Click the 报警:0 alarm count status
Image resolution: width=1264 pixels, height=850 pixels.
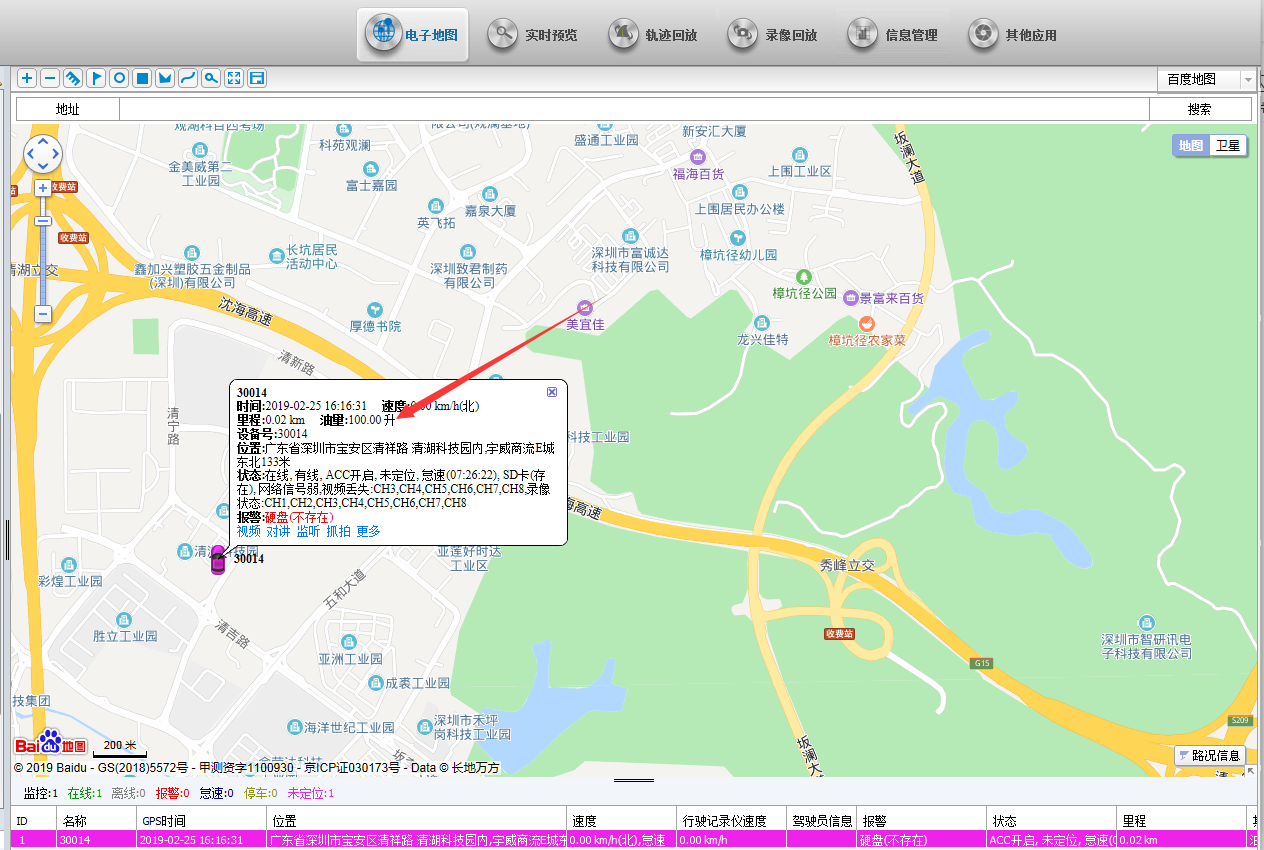(x=173, y=793)
